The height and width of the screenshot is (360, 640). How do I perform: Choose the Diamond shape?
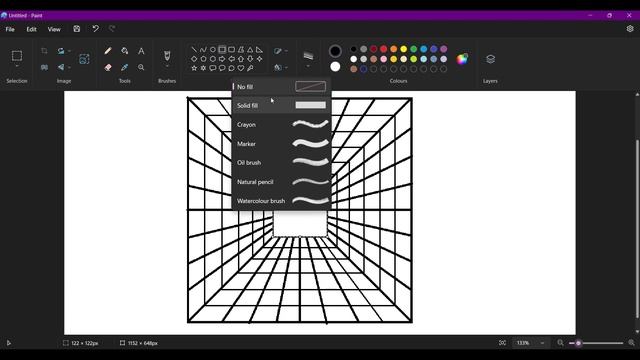[x=194, y=59]
